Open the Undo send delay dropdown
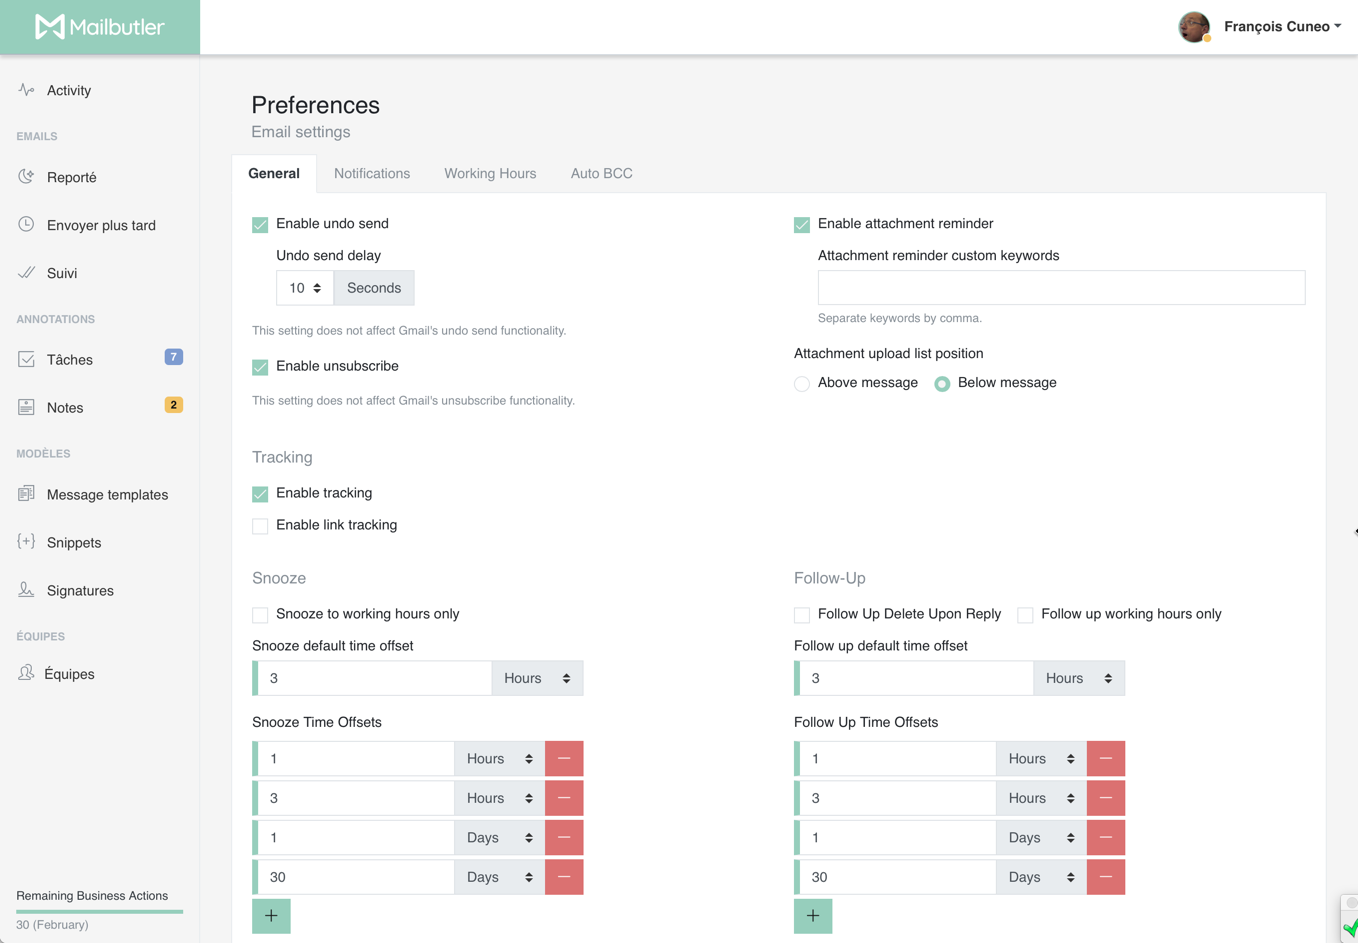The image size is (1358, 943). point(305,288)
